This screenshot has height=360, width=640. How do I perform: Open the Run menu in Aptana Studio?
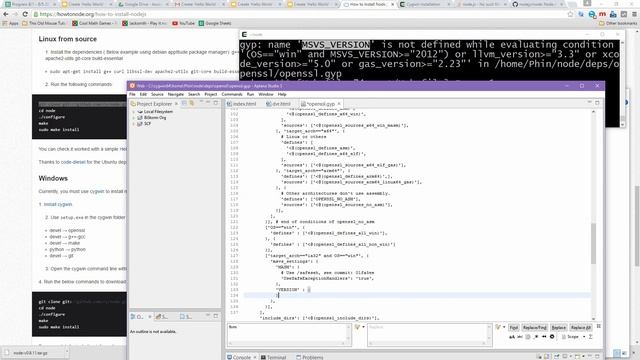(x=250, y=94)
